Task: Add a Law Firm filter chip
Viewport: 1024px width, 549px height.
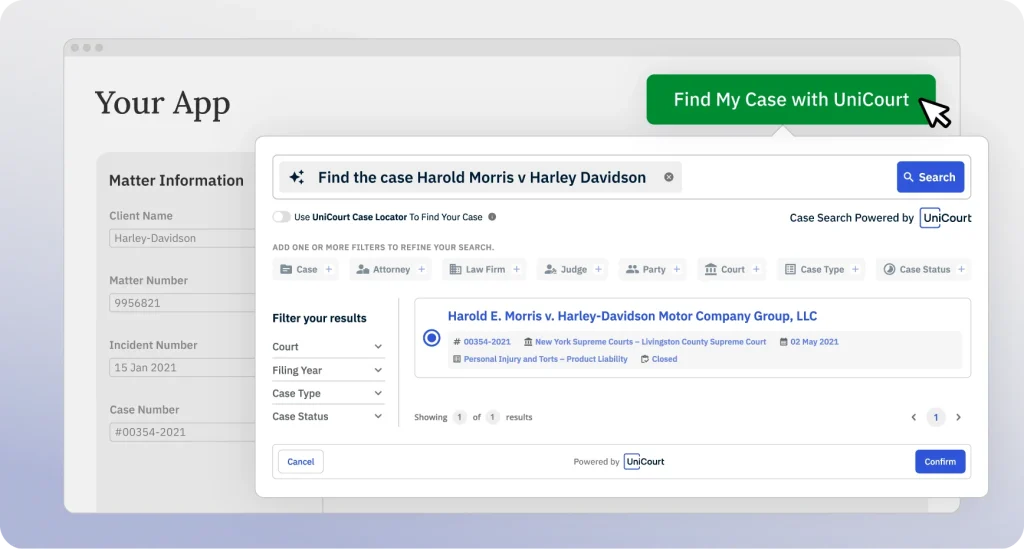Action: click(x=485, y=269)
